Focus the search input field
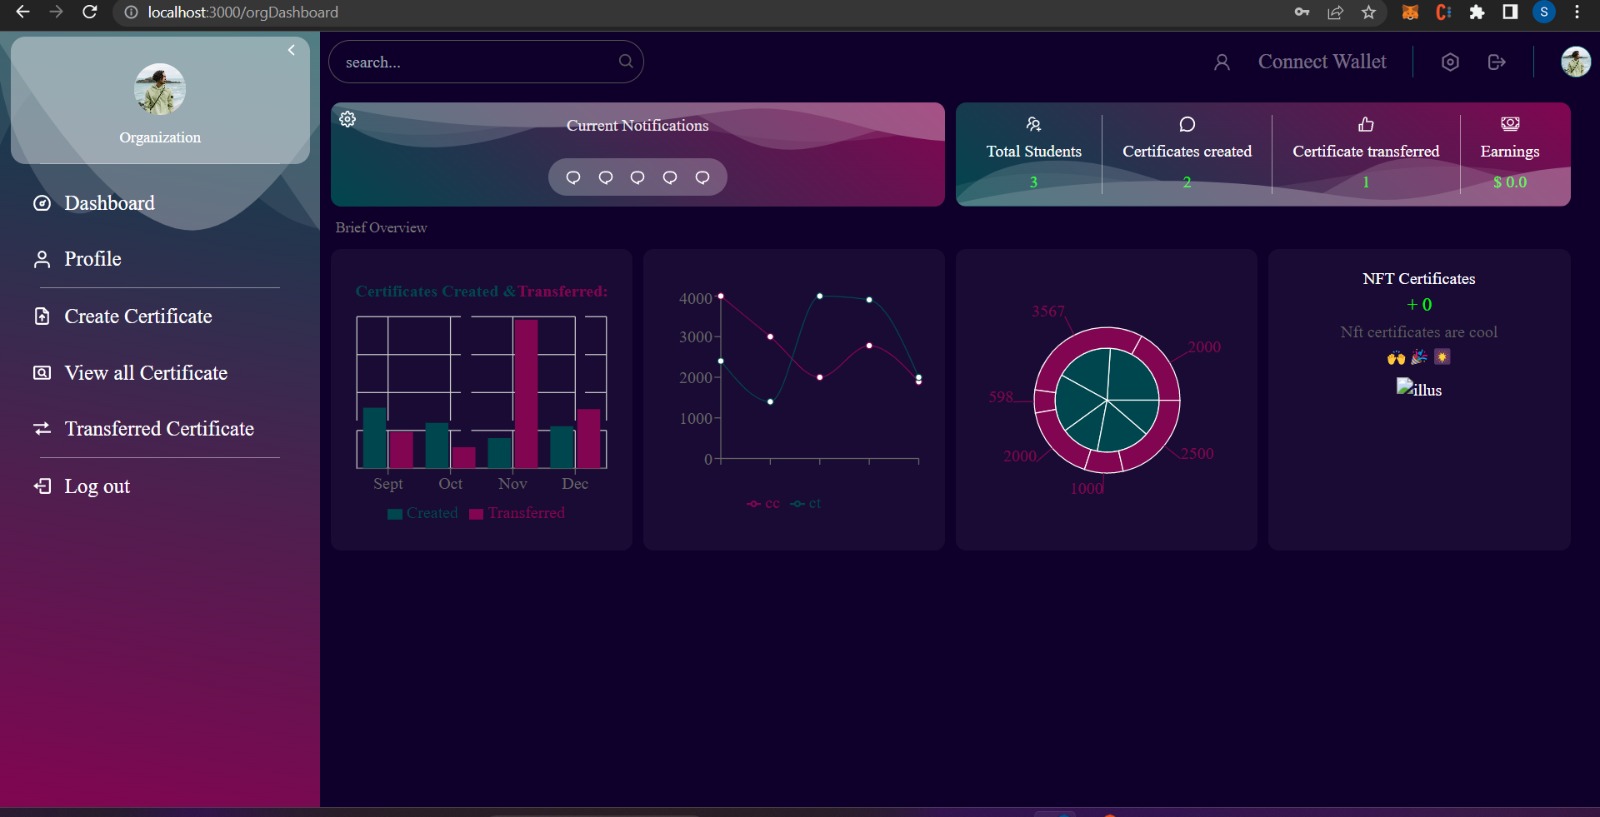The width and height of the screenshot is (1600, 817). [486, 62]
